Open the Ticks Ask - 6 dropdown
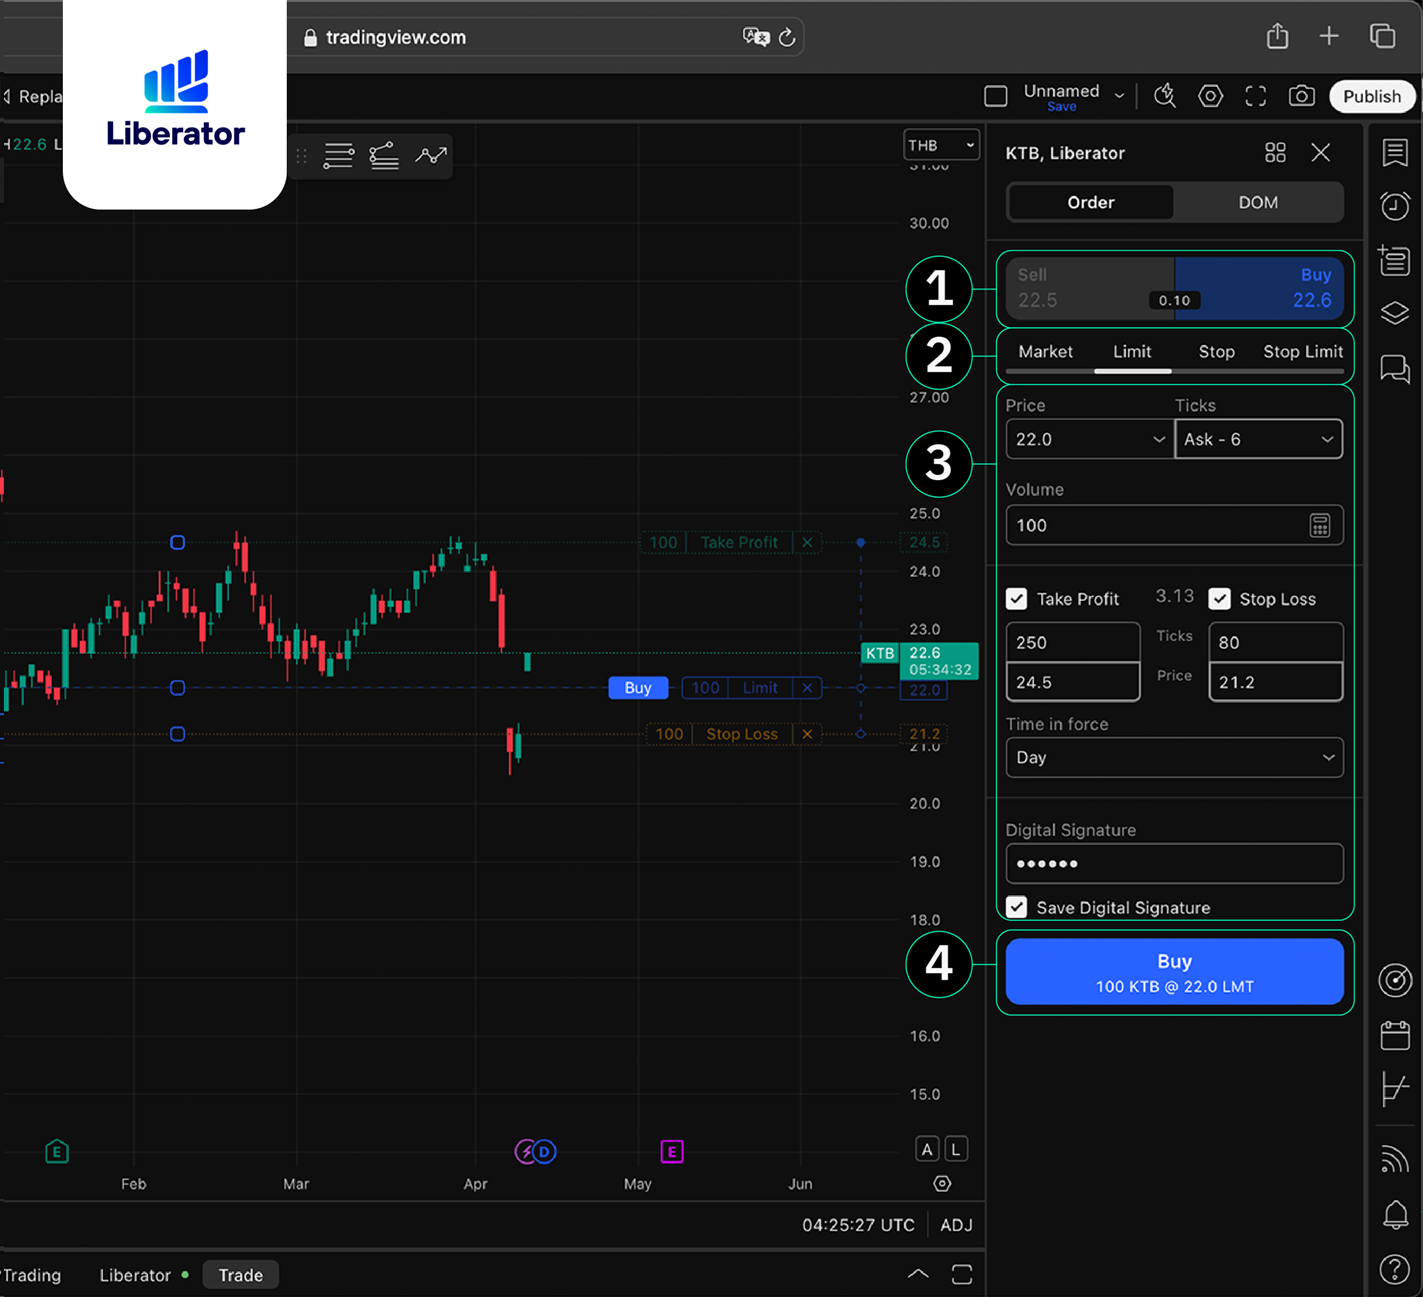 (x=1259, y=439)
